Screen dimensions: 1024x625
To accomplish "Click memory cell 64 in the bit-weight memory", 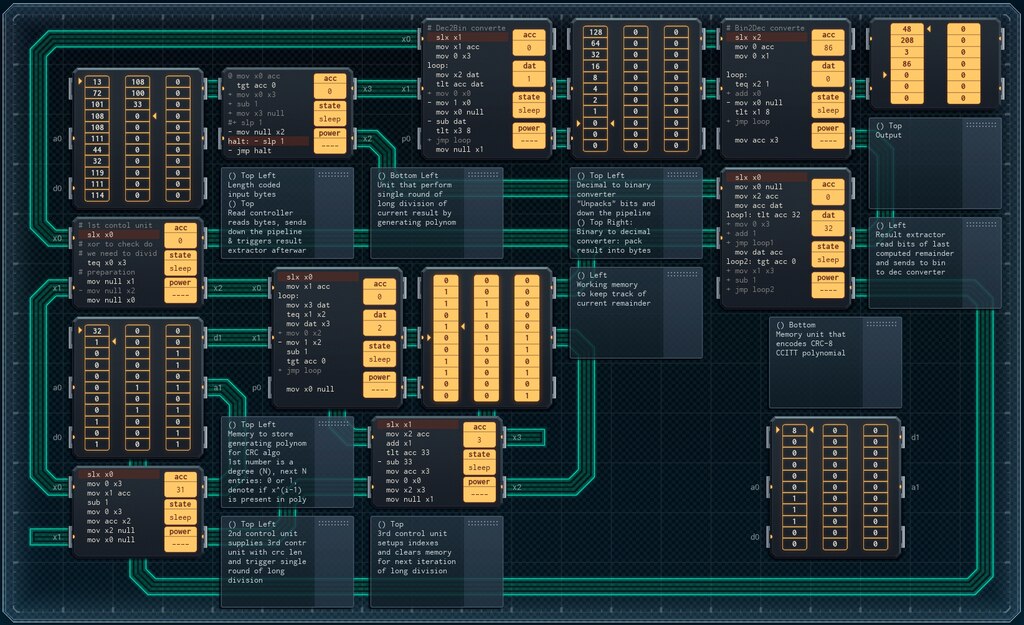I will tap(595, 44).
